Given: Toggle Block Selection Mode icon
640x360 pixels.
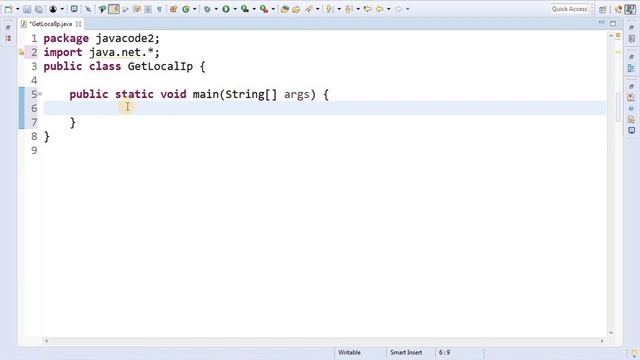Looking at the screenshot, I should (137, 9).
